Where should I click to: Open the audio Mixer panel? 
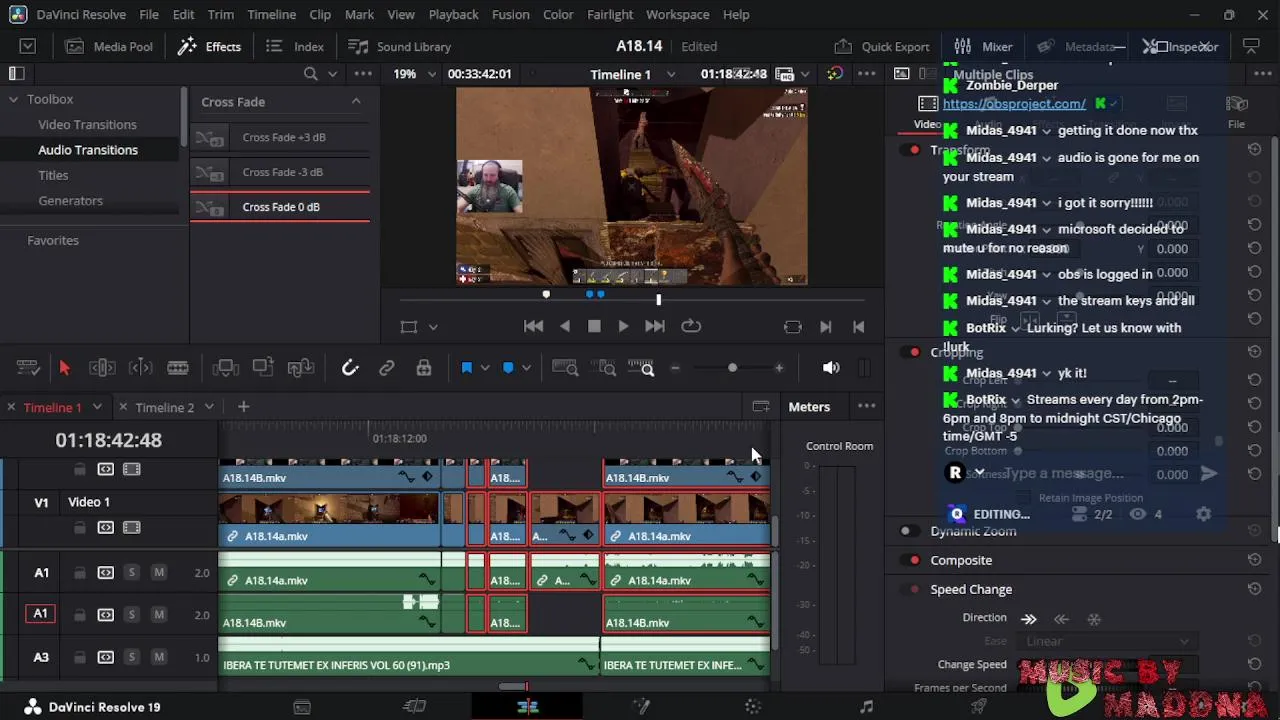tap(983, 46)
